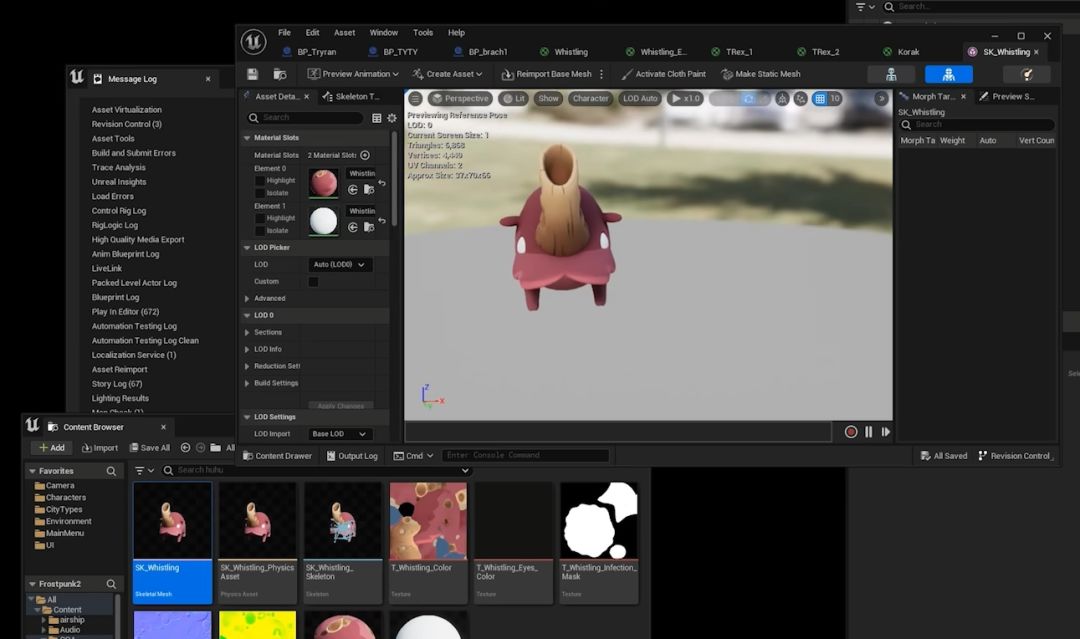
Task: Open the Create Asset dropdown
Action: click(447, 74)
